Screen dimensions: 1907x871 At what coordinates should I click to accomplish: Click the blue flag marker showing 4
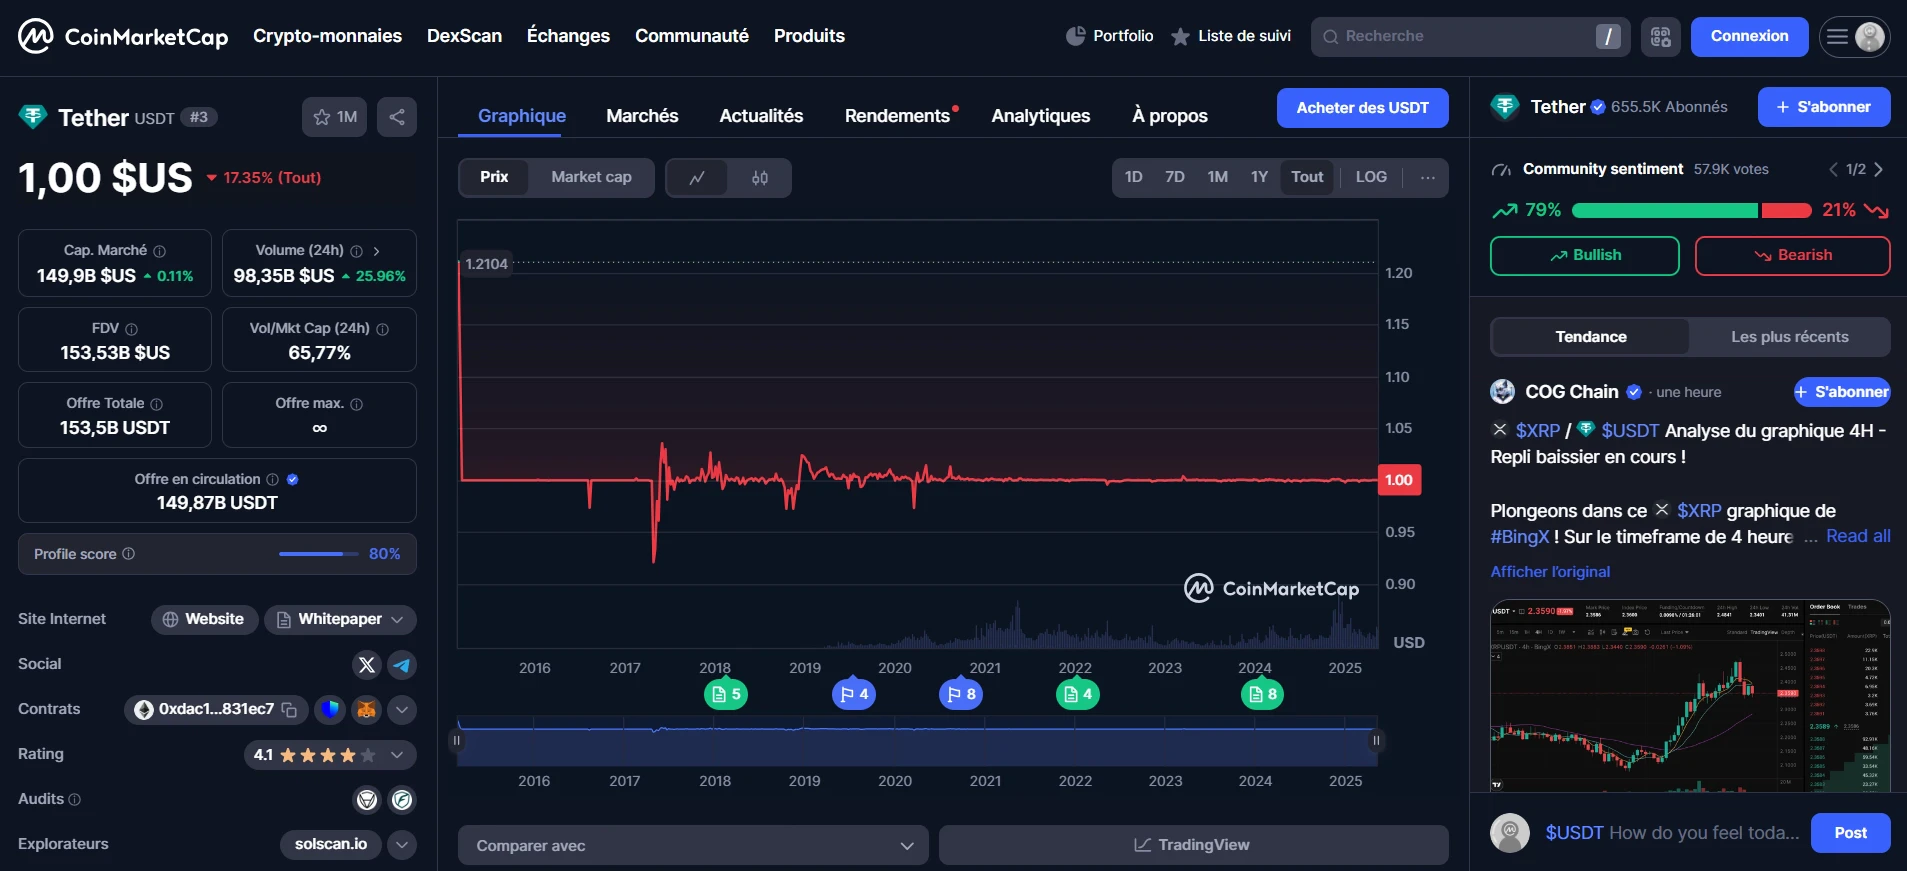click(x=854, y=694)
